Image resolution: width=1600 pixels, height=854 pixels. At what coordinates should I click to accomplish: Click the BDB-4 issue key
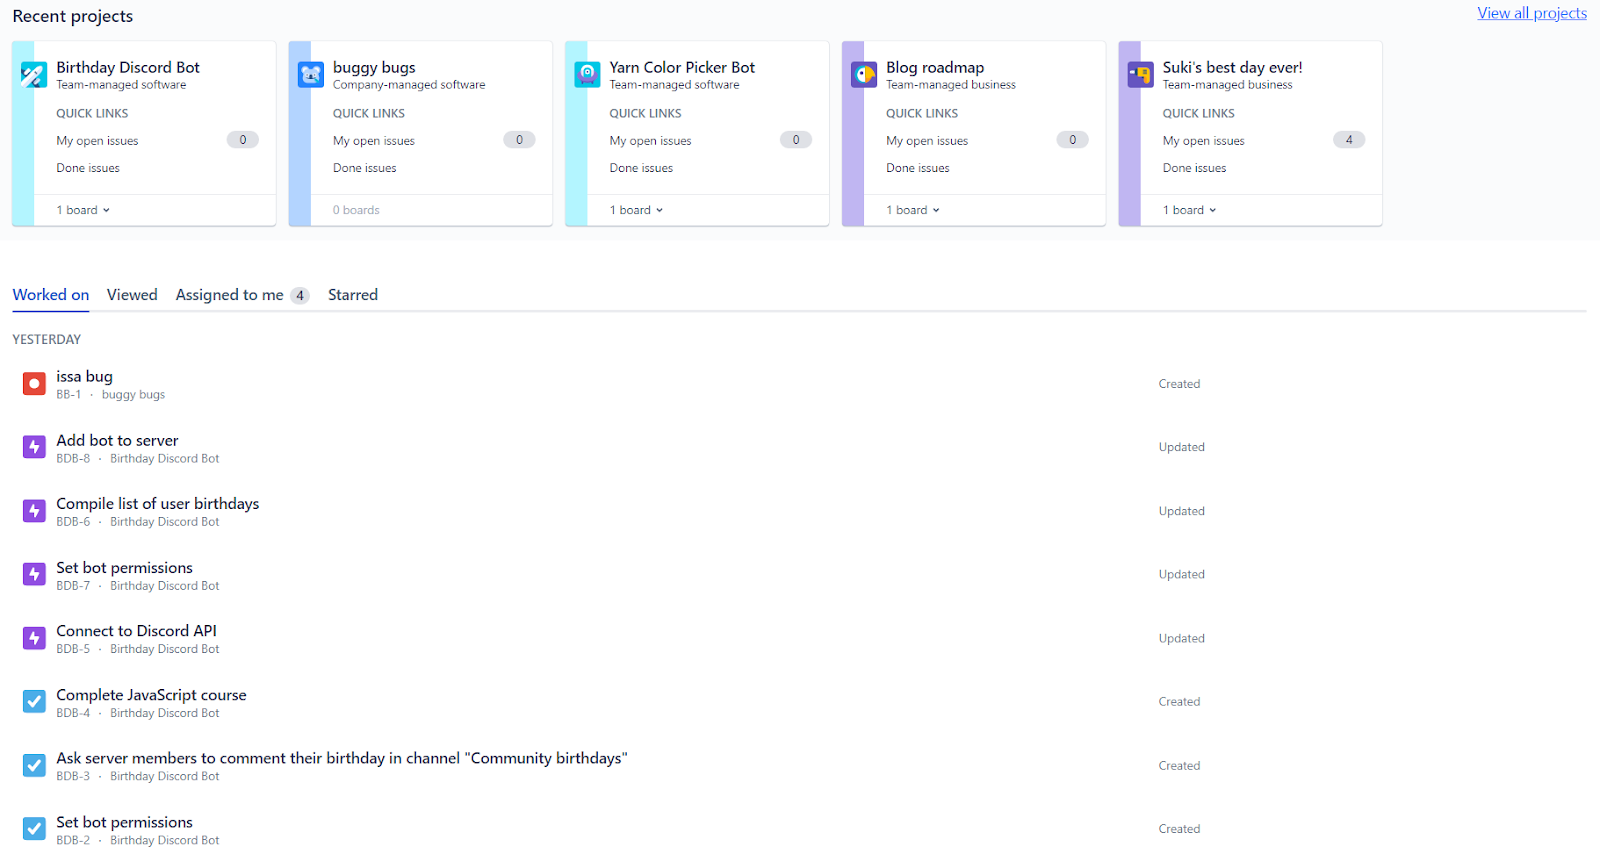coord(73,713)
